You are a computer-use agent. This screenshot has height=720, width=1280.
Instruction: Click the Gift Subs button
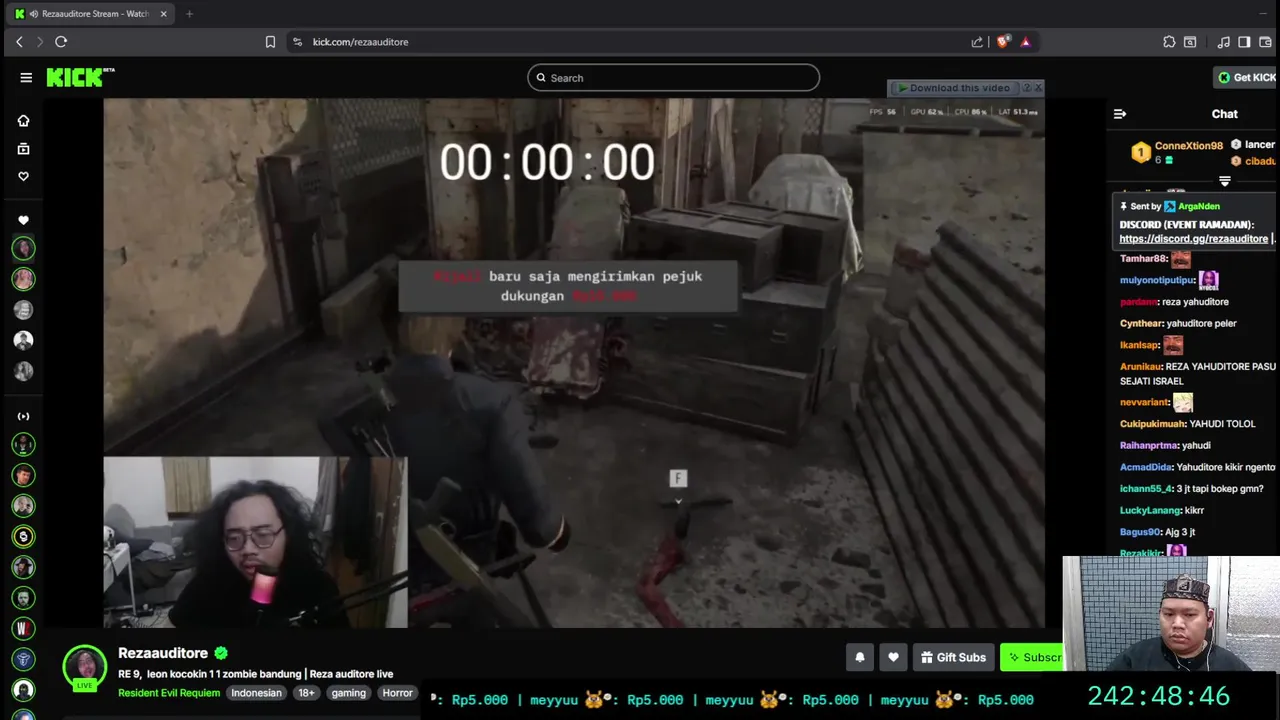tap(953, 657)
